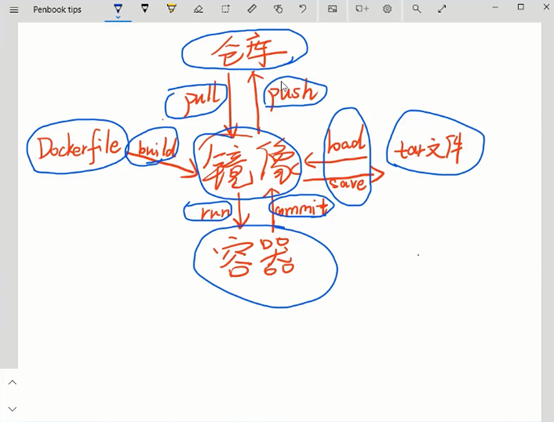
Task: Open the search tool
Action: (417, 9)
